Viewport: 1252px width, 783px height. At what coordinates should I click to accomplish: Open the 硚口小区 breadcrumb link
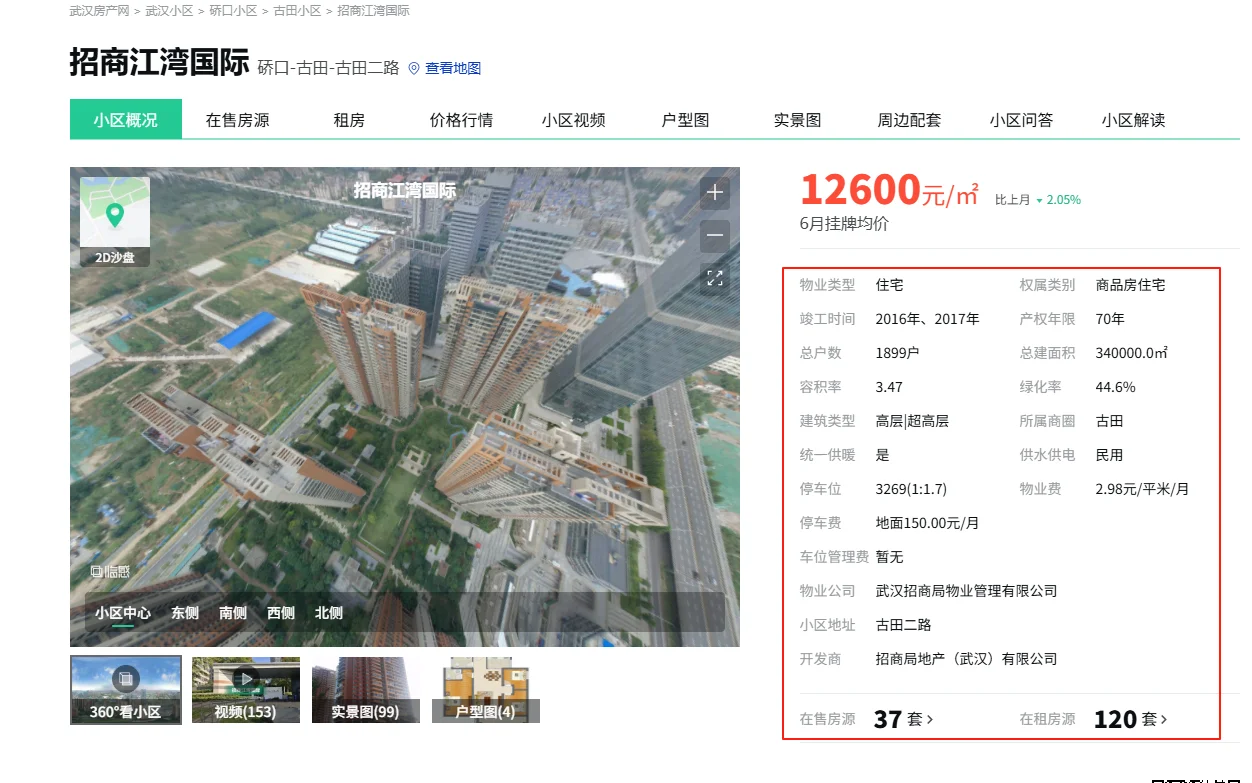click(x=233, y=11)
